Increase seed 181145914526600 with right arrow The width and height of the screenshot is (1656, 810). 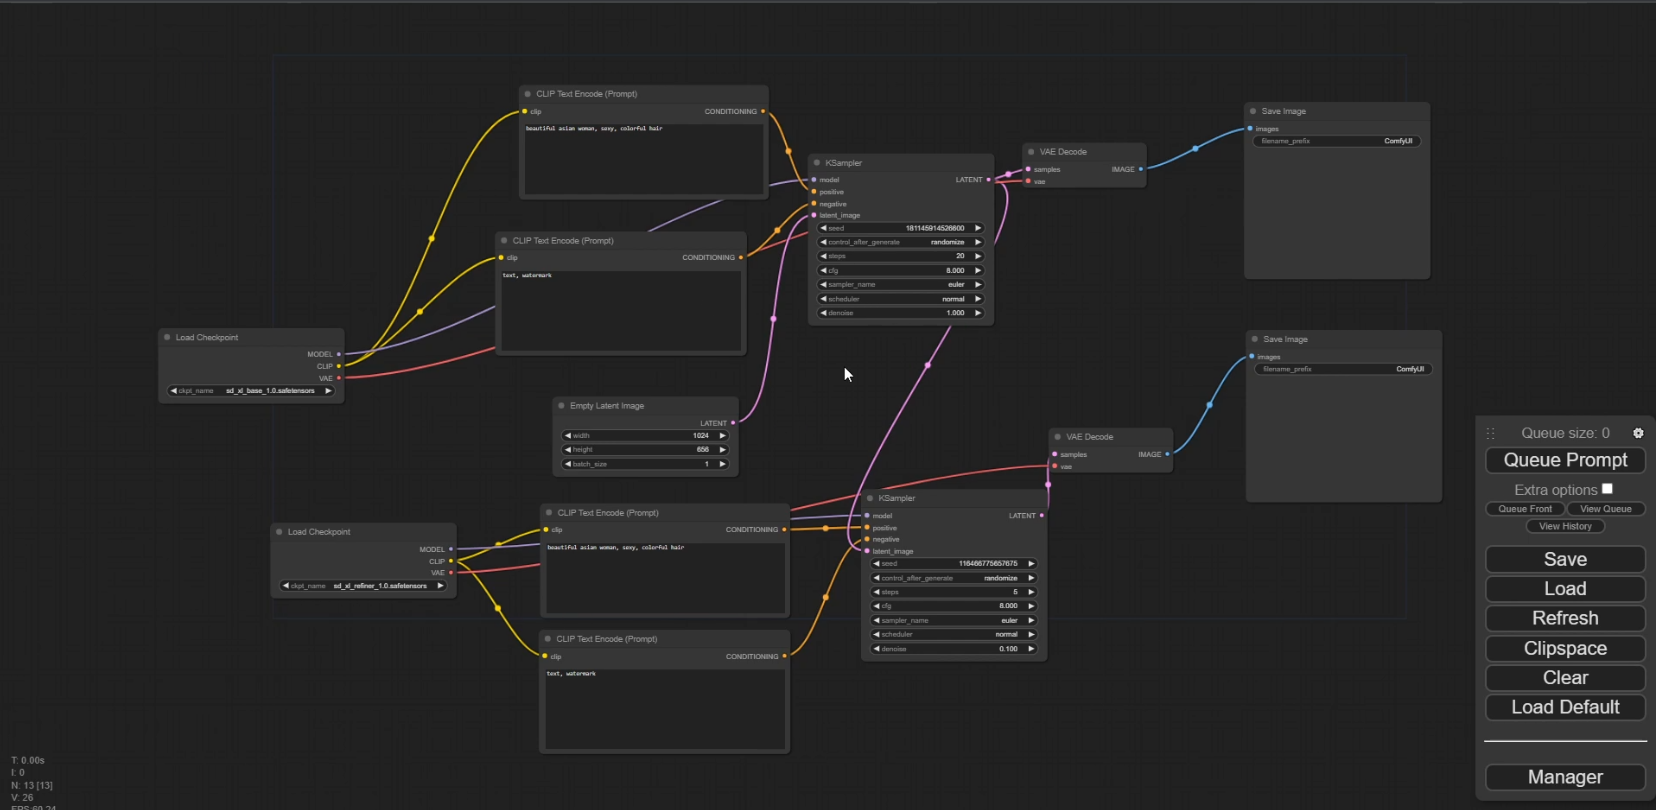[978, 228]
